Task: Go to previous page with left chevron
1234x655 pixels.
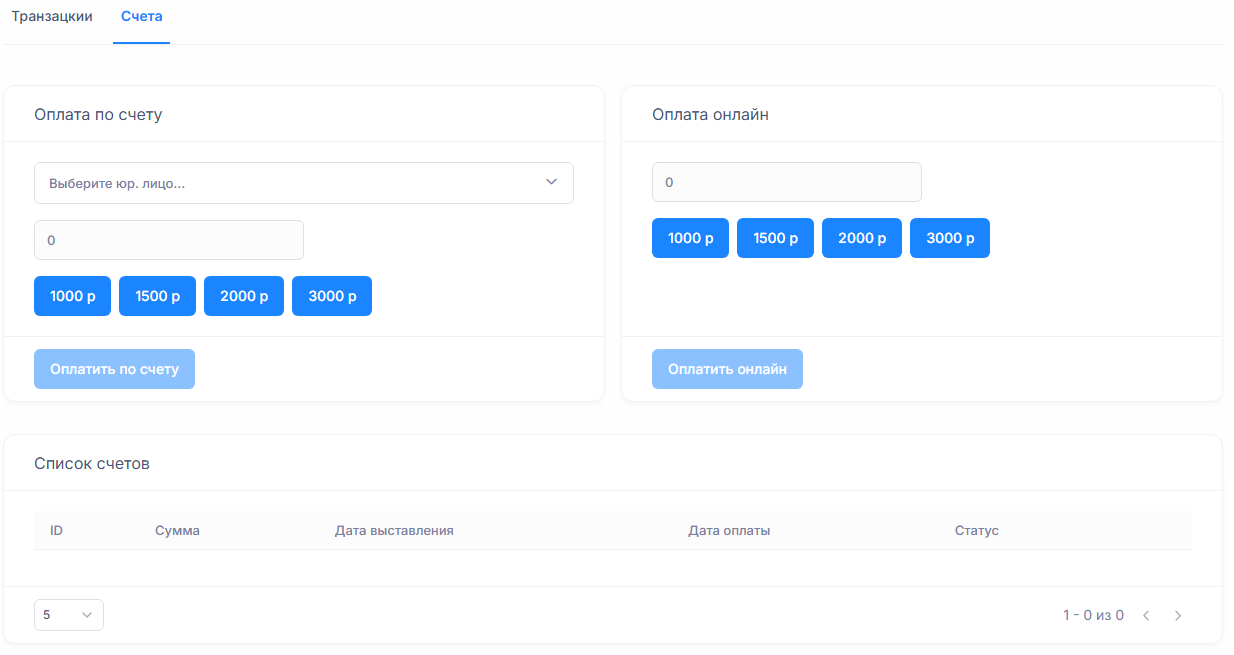Action: 1146,616
